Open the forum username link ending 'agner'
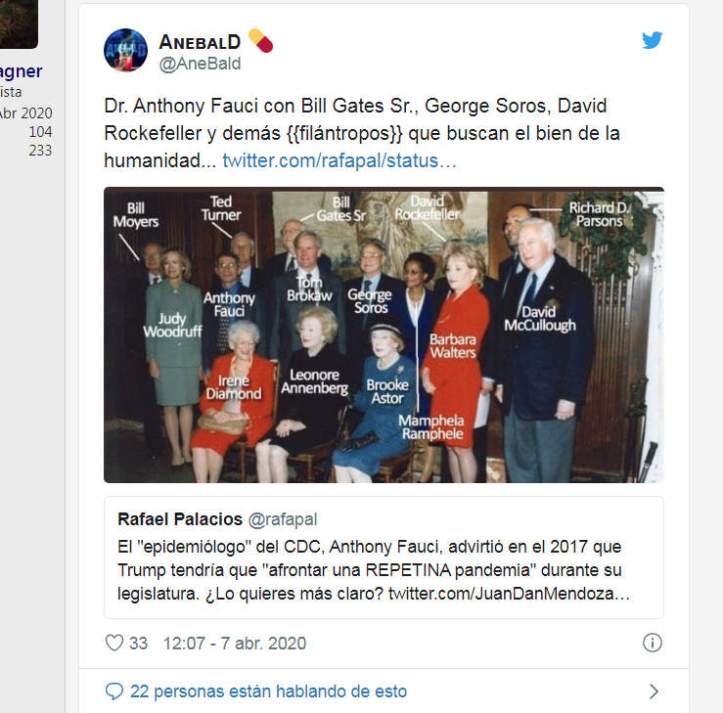Viewport: 723px width, 713px height. [x=21, y=71]
